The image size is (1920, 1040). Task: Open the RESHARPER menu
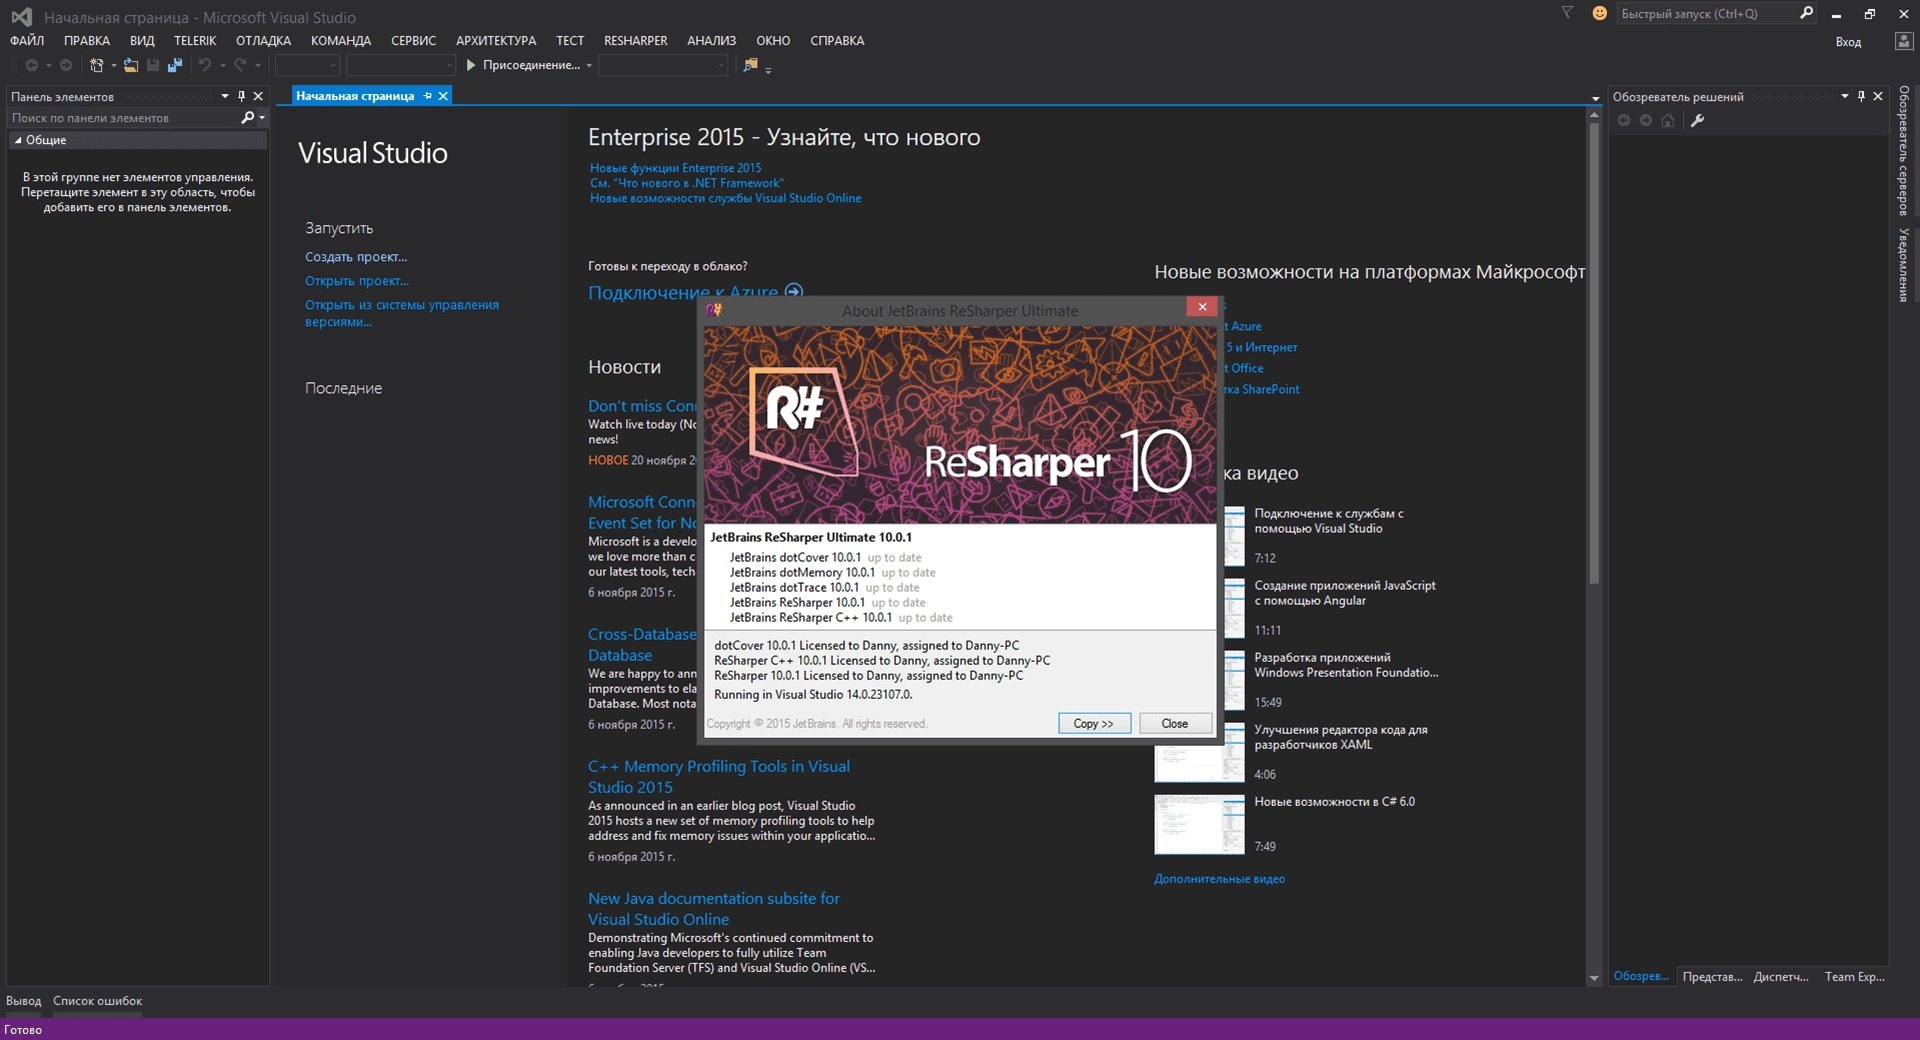point(635,41)
